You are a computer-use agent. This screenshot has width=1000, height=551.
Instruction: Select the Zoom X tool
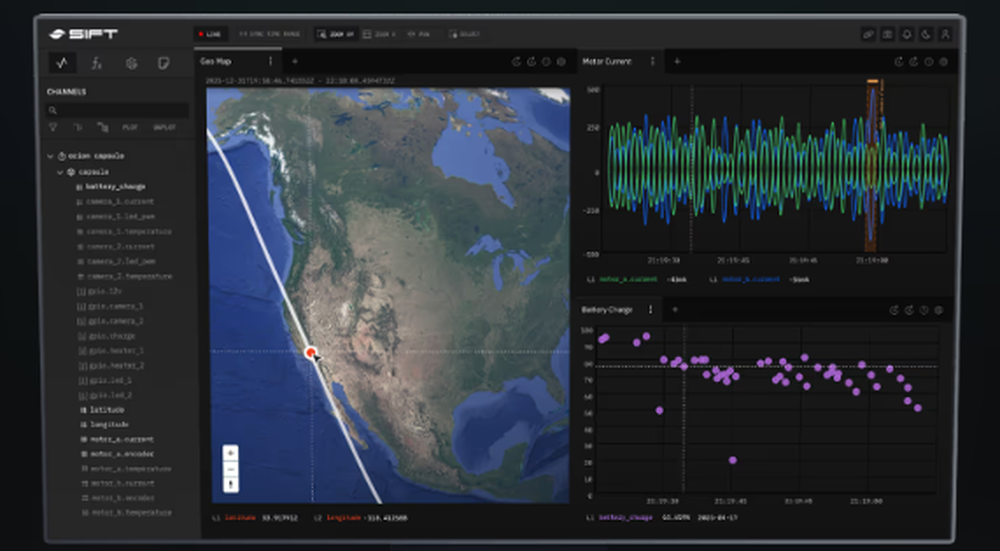379,34
